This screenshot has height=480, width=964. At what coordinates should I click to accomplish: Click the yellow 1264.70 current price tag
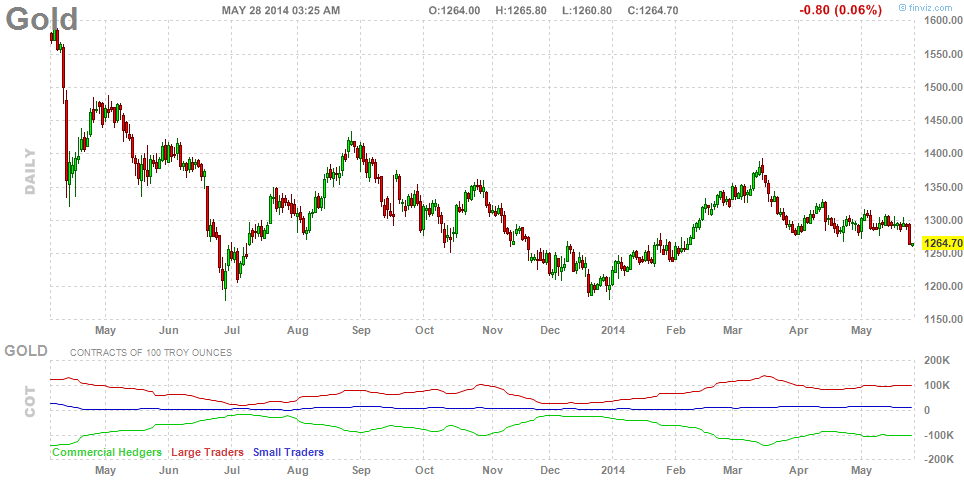pyautogui.click(x=942, y=243)
